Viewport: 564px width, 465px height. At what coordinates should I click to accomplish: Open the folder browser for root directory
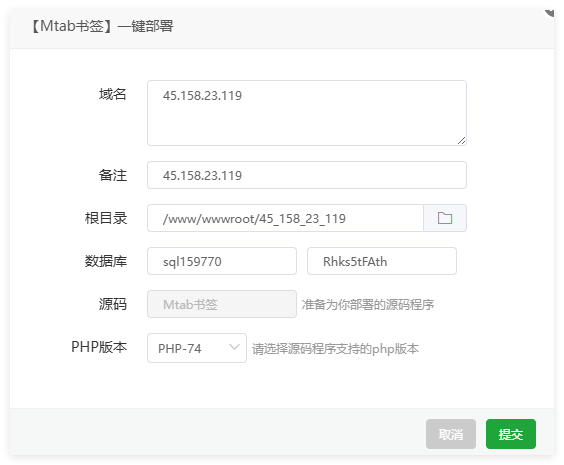(x=445, y=218)
